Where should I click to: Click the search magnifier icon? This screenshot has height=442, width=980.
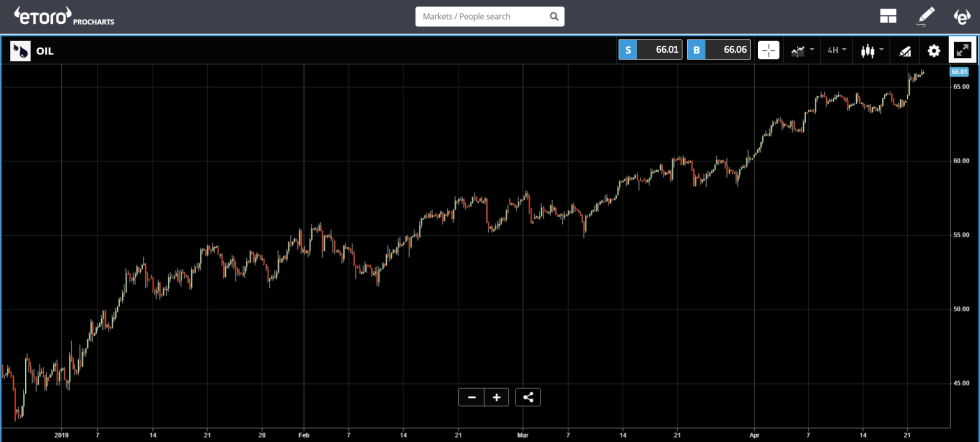tap(554, 17)
